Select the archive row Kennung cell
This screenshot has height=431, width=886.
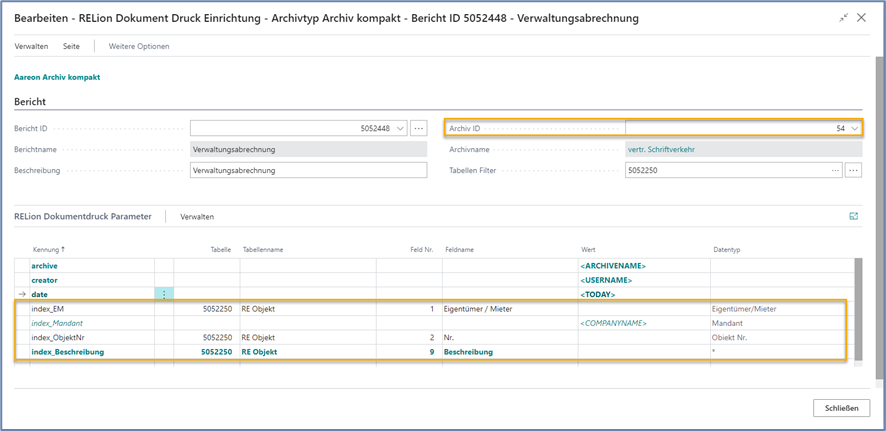point(92,265)
